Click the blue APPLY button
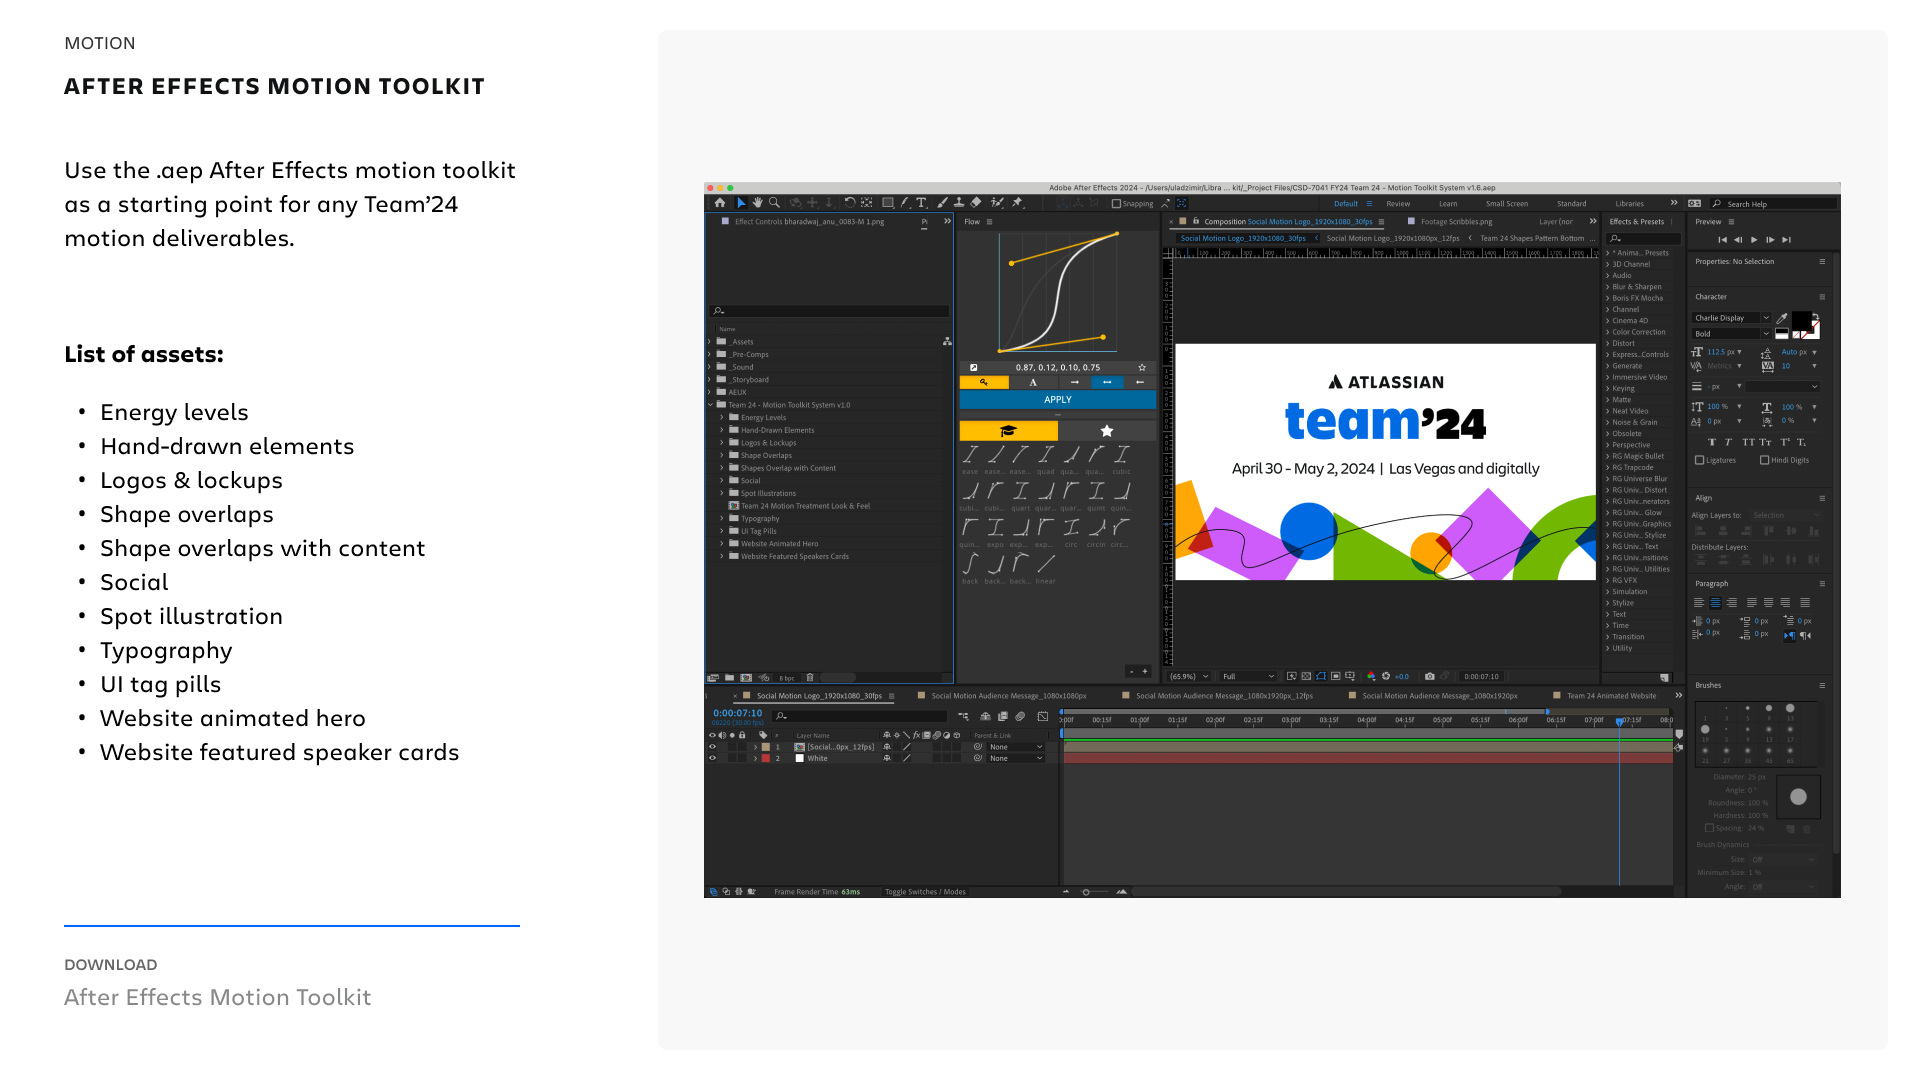 point(1057,400)
